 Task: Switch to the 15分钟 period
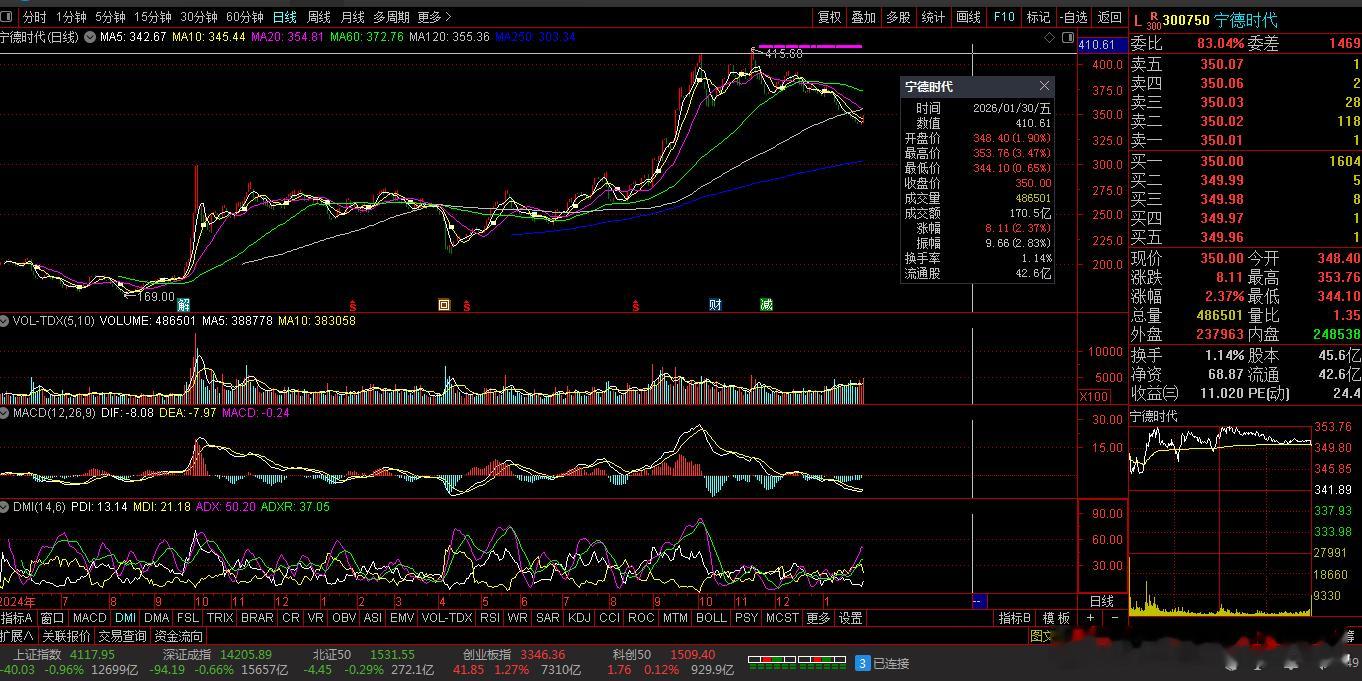pos(153,17)
